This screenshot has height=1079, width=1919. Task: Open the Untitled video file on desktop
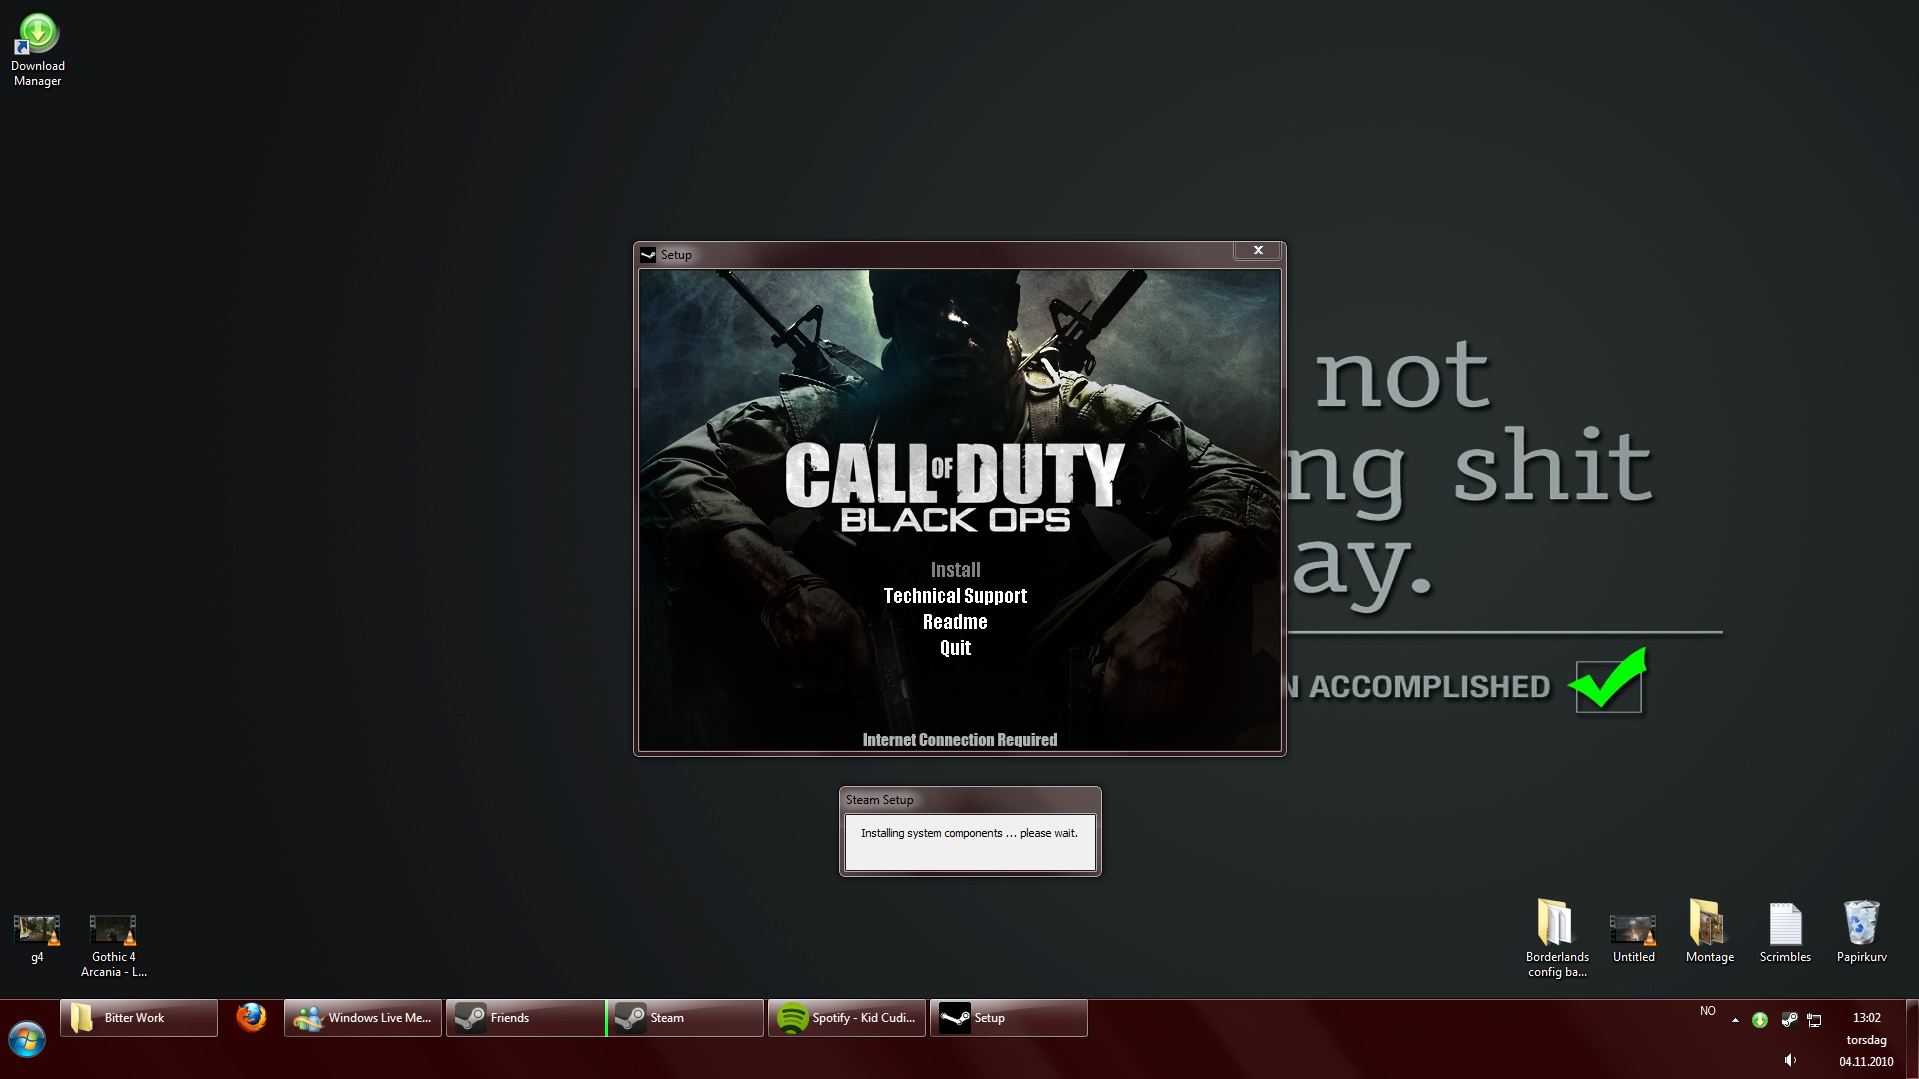click(x=1633, y=938)
